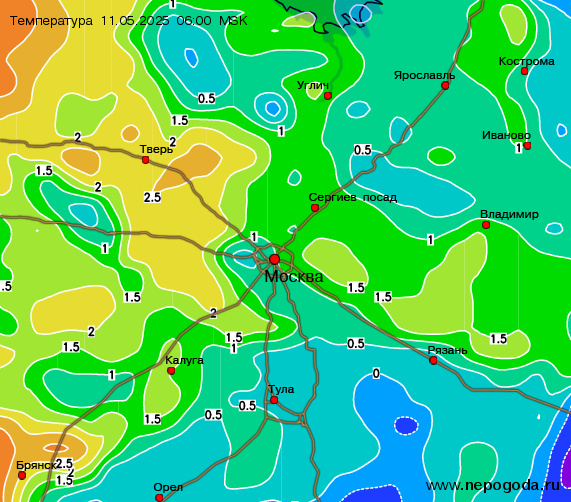Image resolution: width=571 pixels, height=502 pixels.
Task: Click the Калуга red marker dot
Action: click(x=171, y=371)
